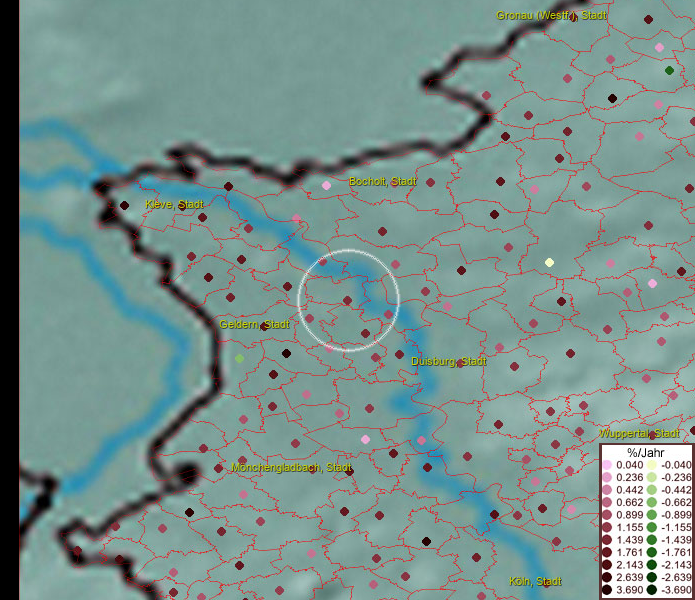Click the light pink diamond marker left of Bocholt

coord(326,185)
